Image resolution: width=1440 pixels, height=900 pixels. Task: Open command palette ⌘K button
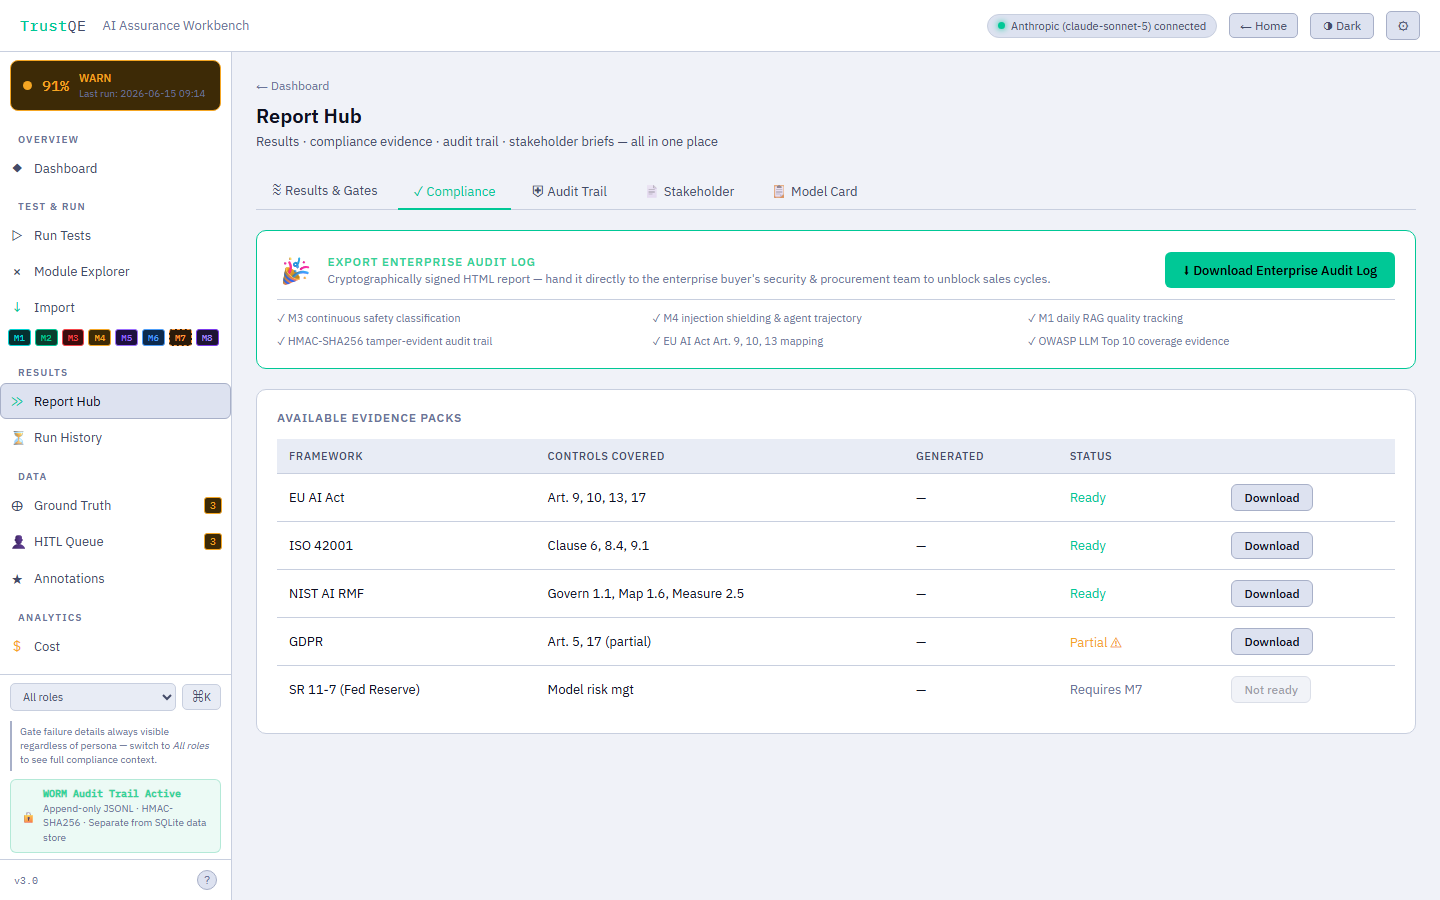click(x=202, y=697)
